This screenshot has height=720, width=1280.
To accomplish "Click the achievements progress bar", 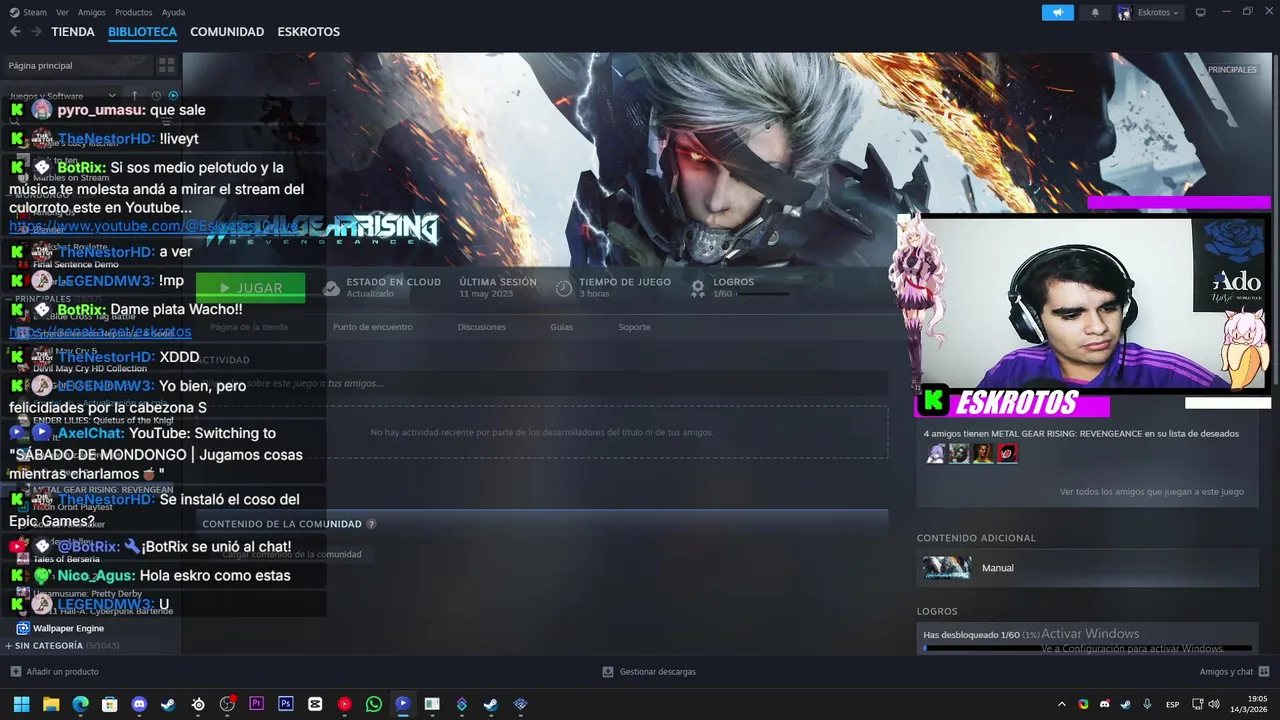I will [x=1087, y=648].
